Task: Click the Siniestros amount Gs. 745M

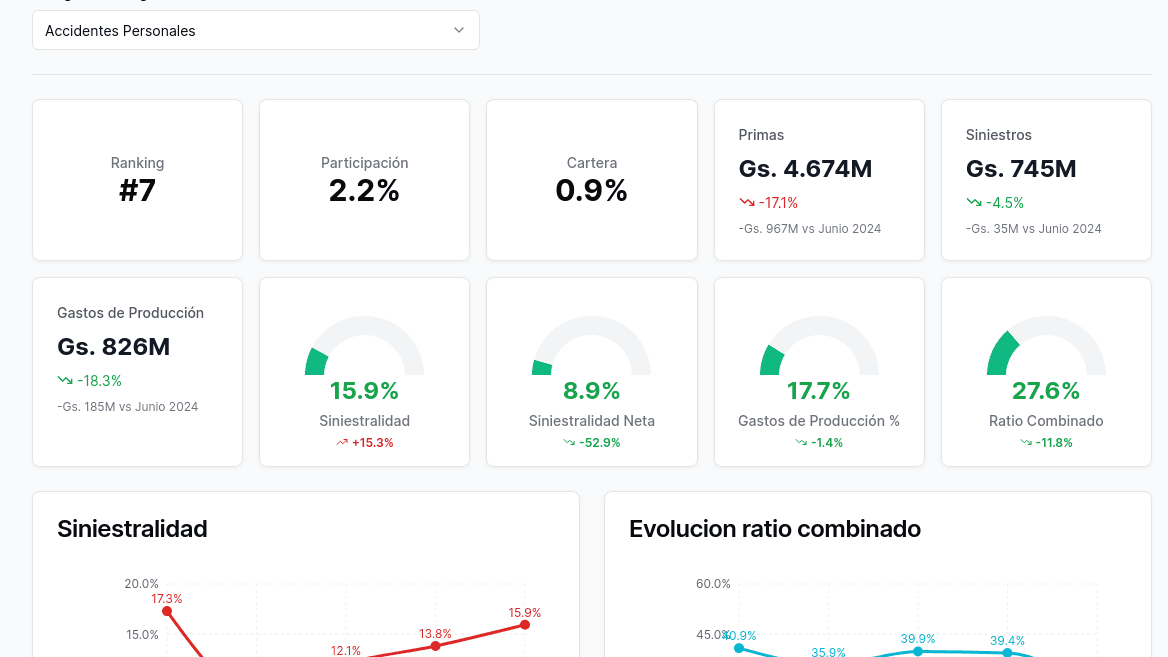Action: [x=1021, y=169]
